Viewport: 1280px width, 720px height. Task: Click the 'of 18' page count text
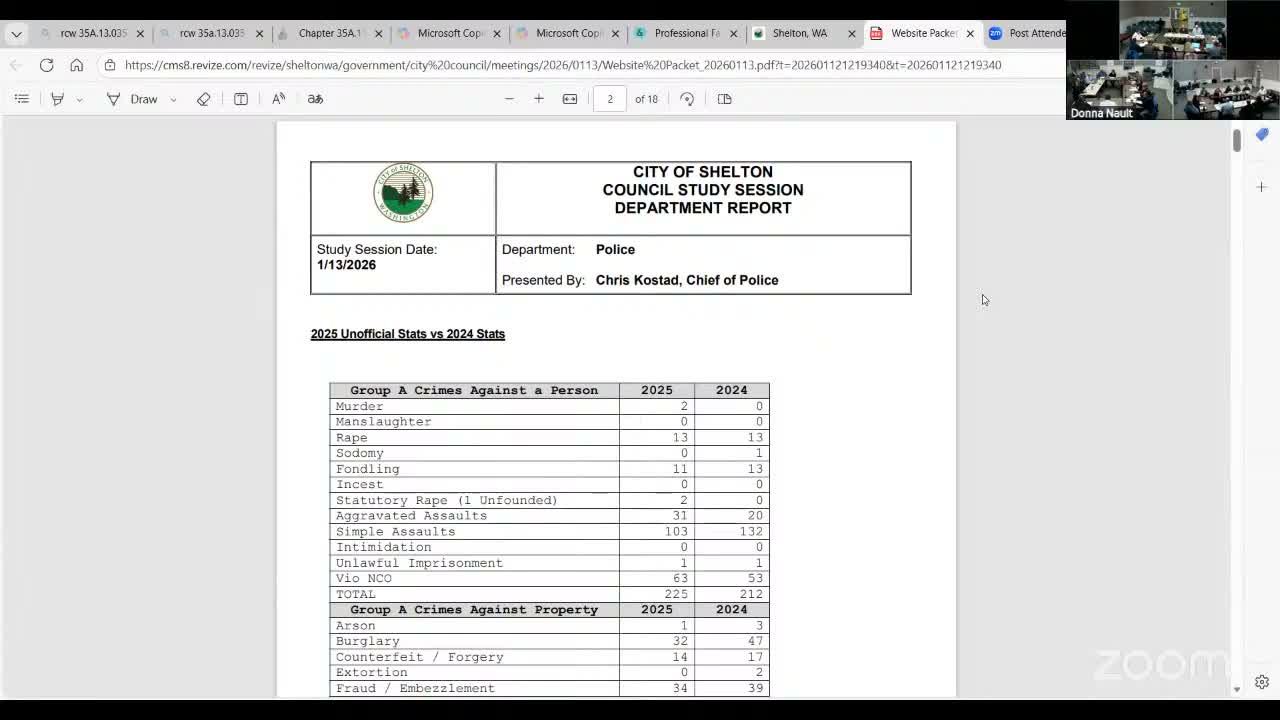[646, 99]
